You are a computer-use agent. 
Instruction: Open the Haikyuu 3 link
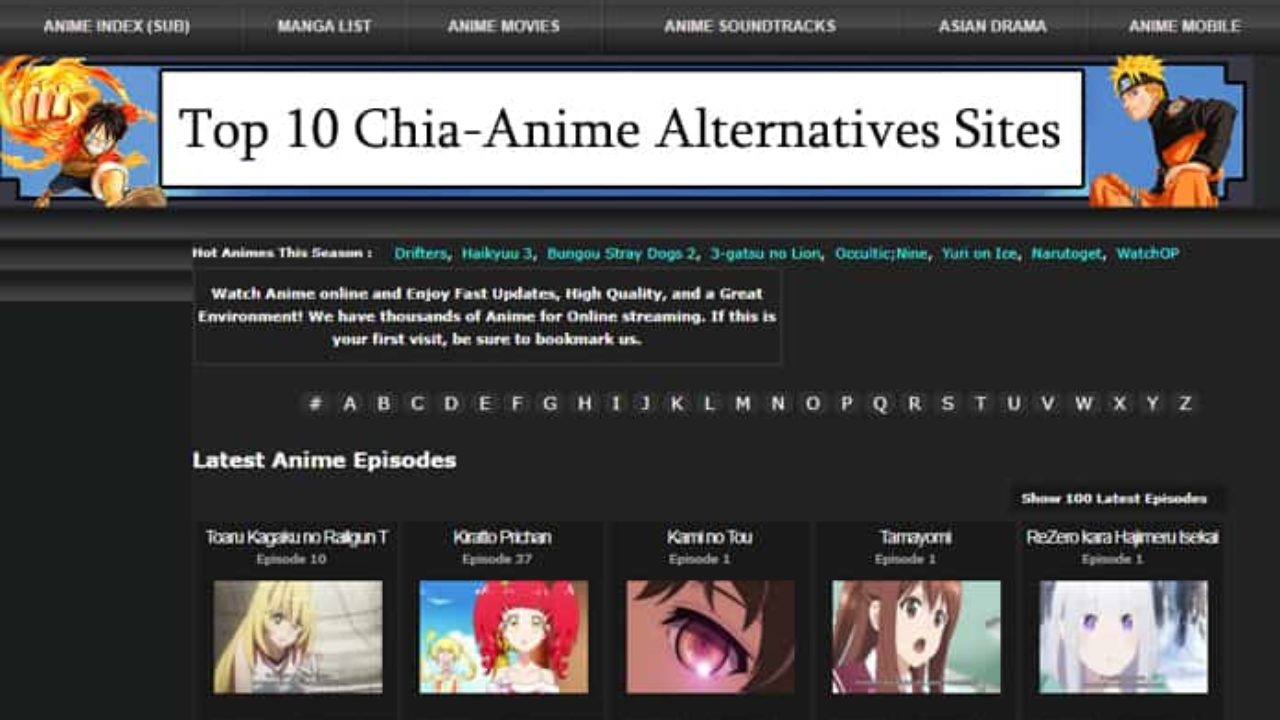(x=497, y=254)
